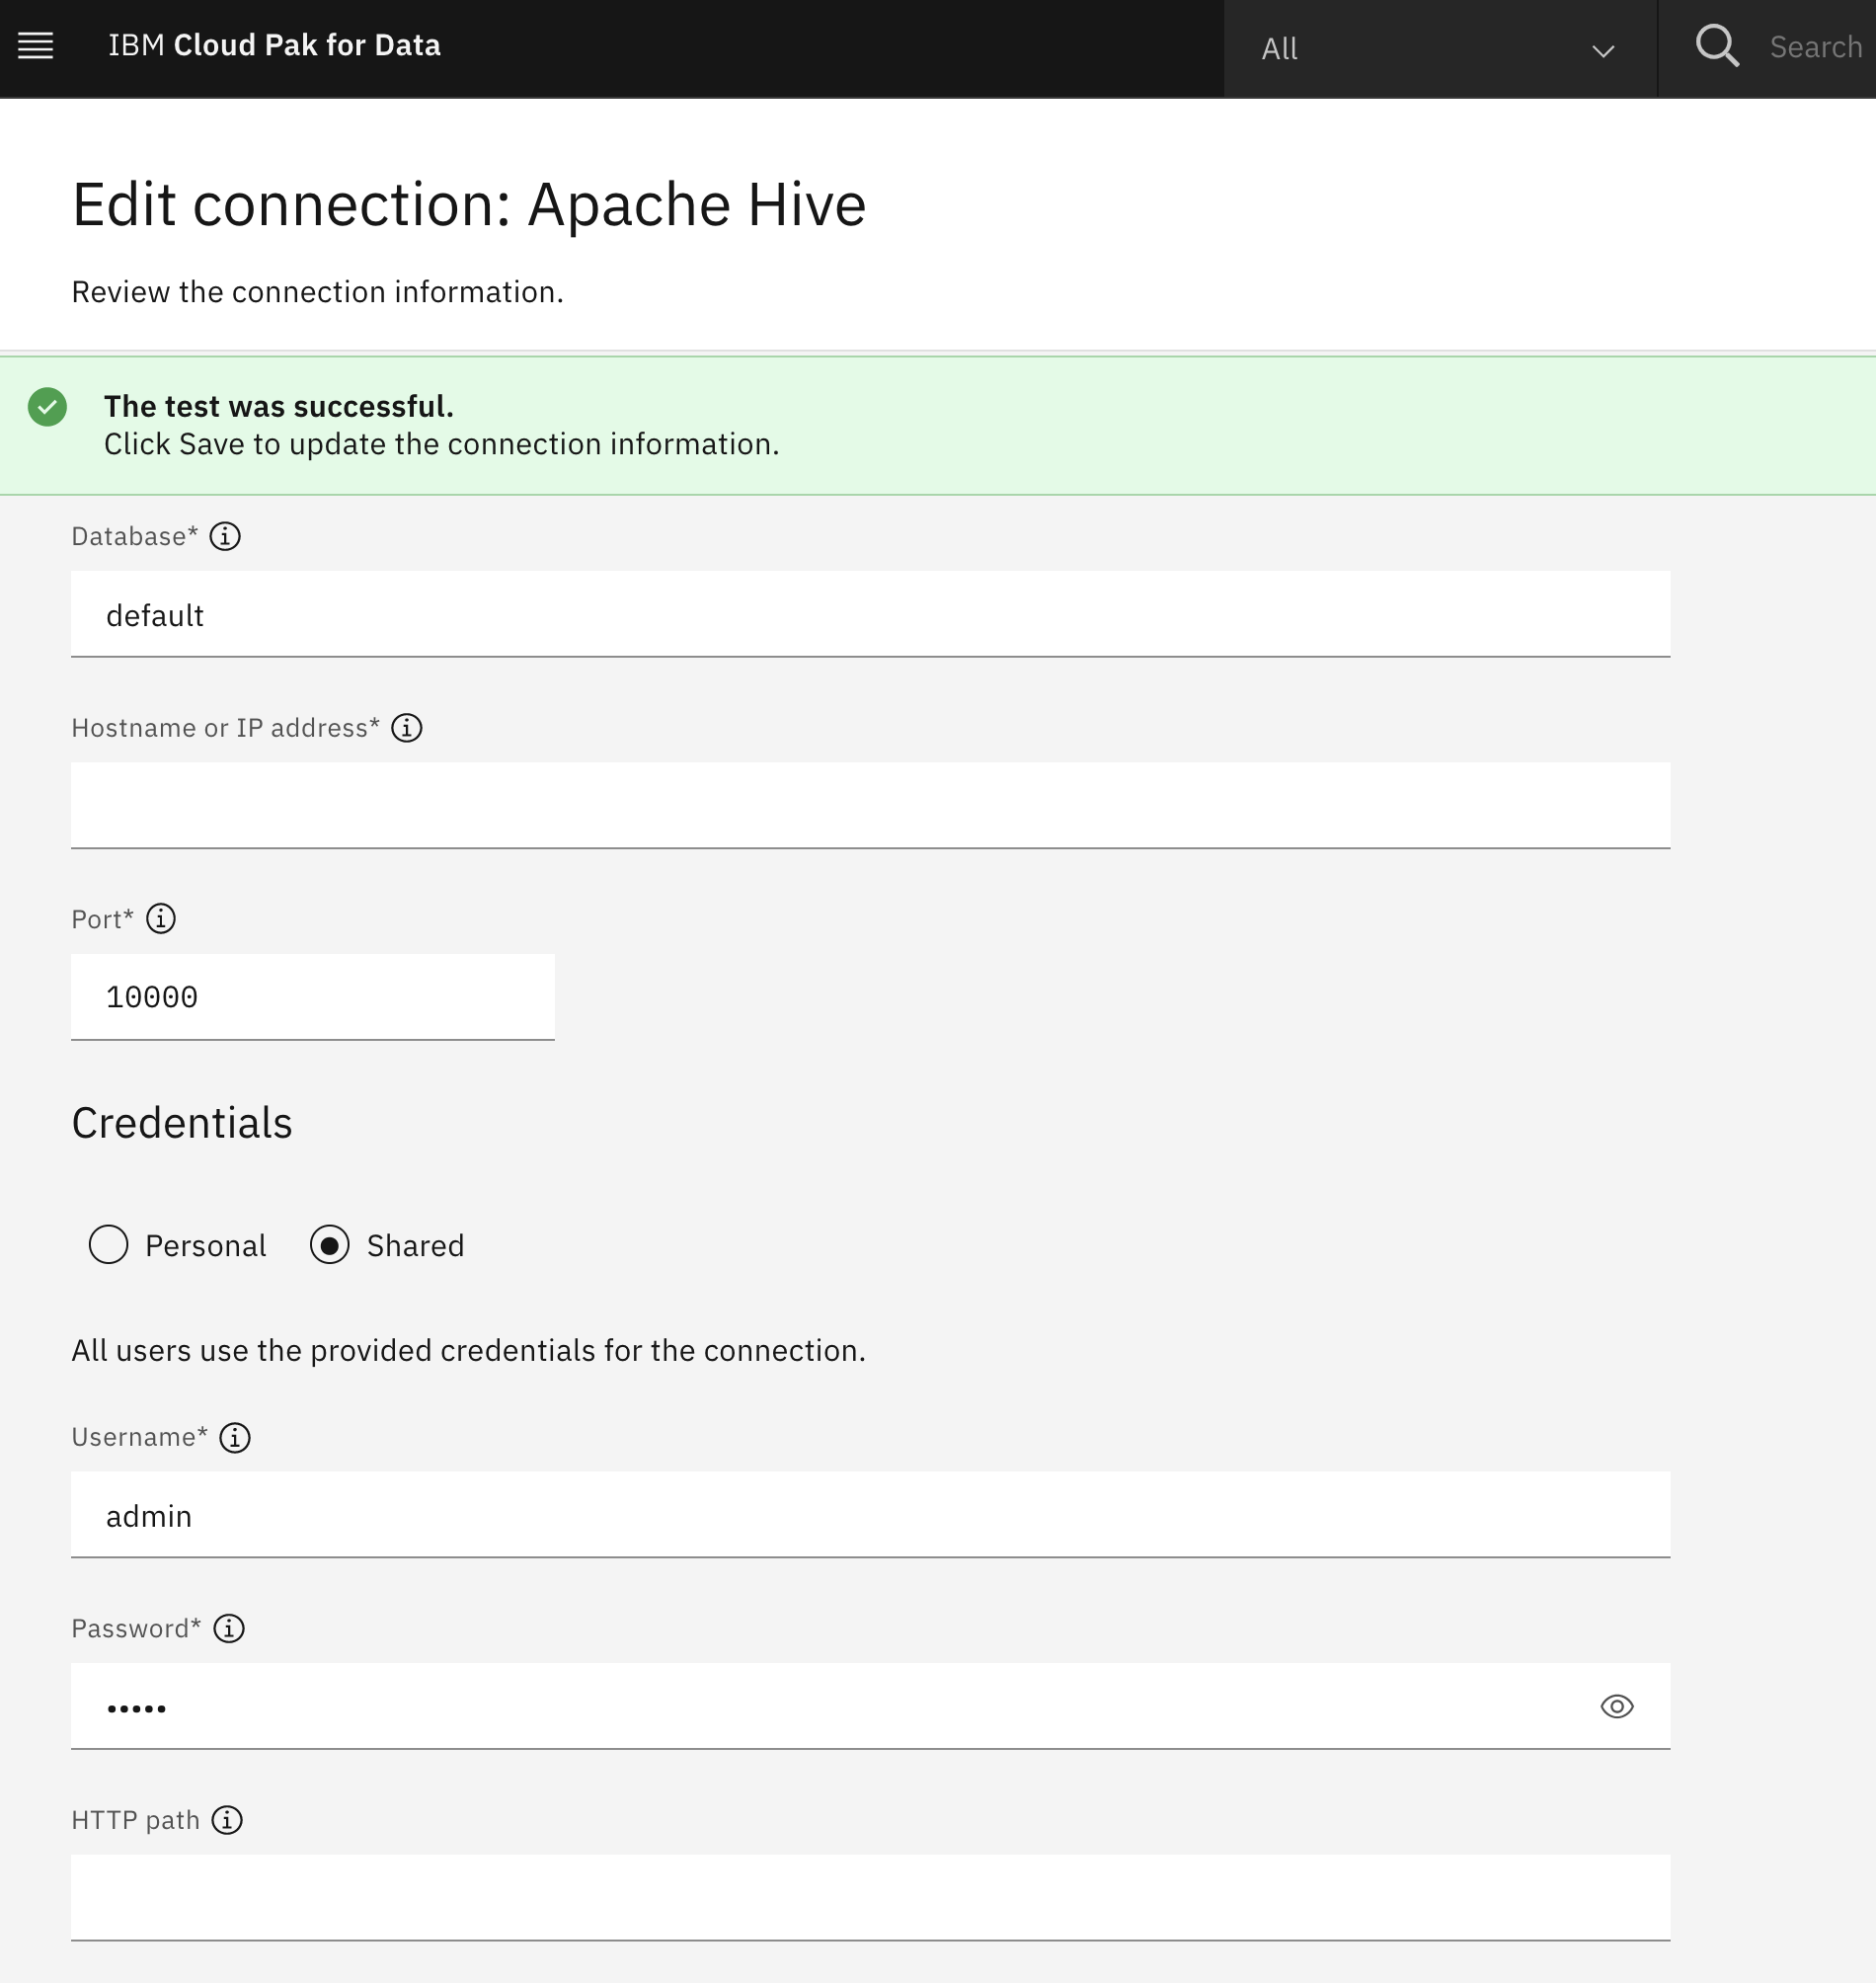Click the Port field showing 10000

313,997
